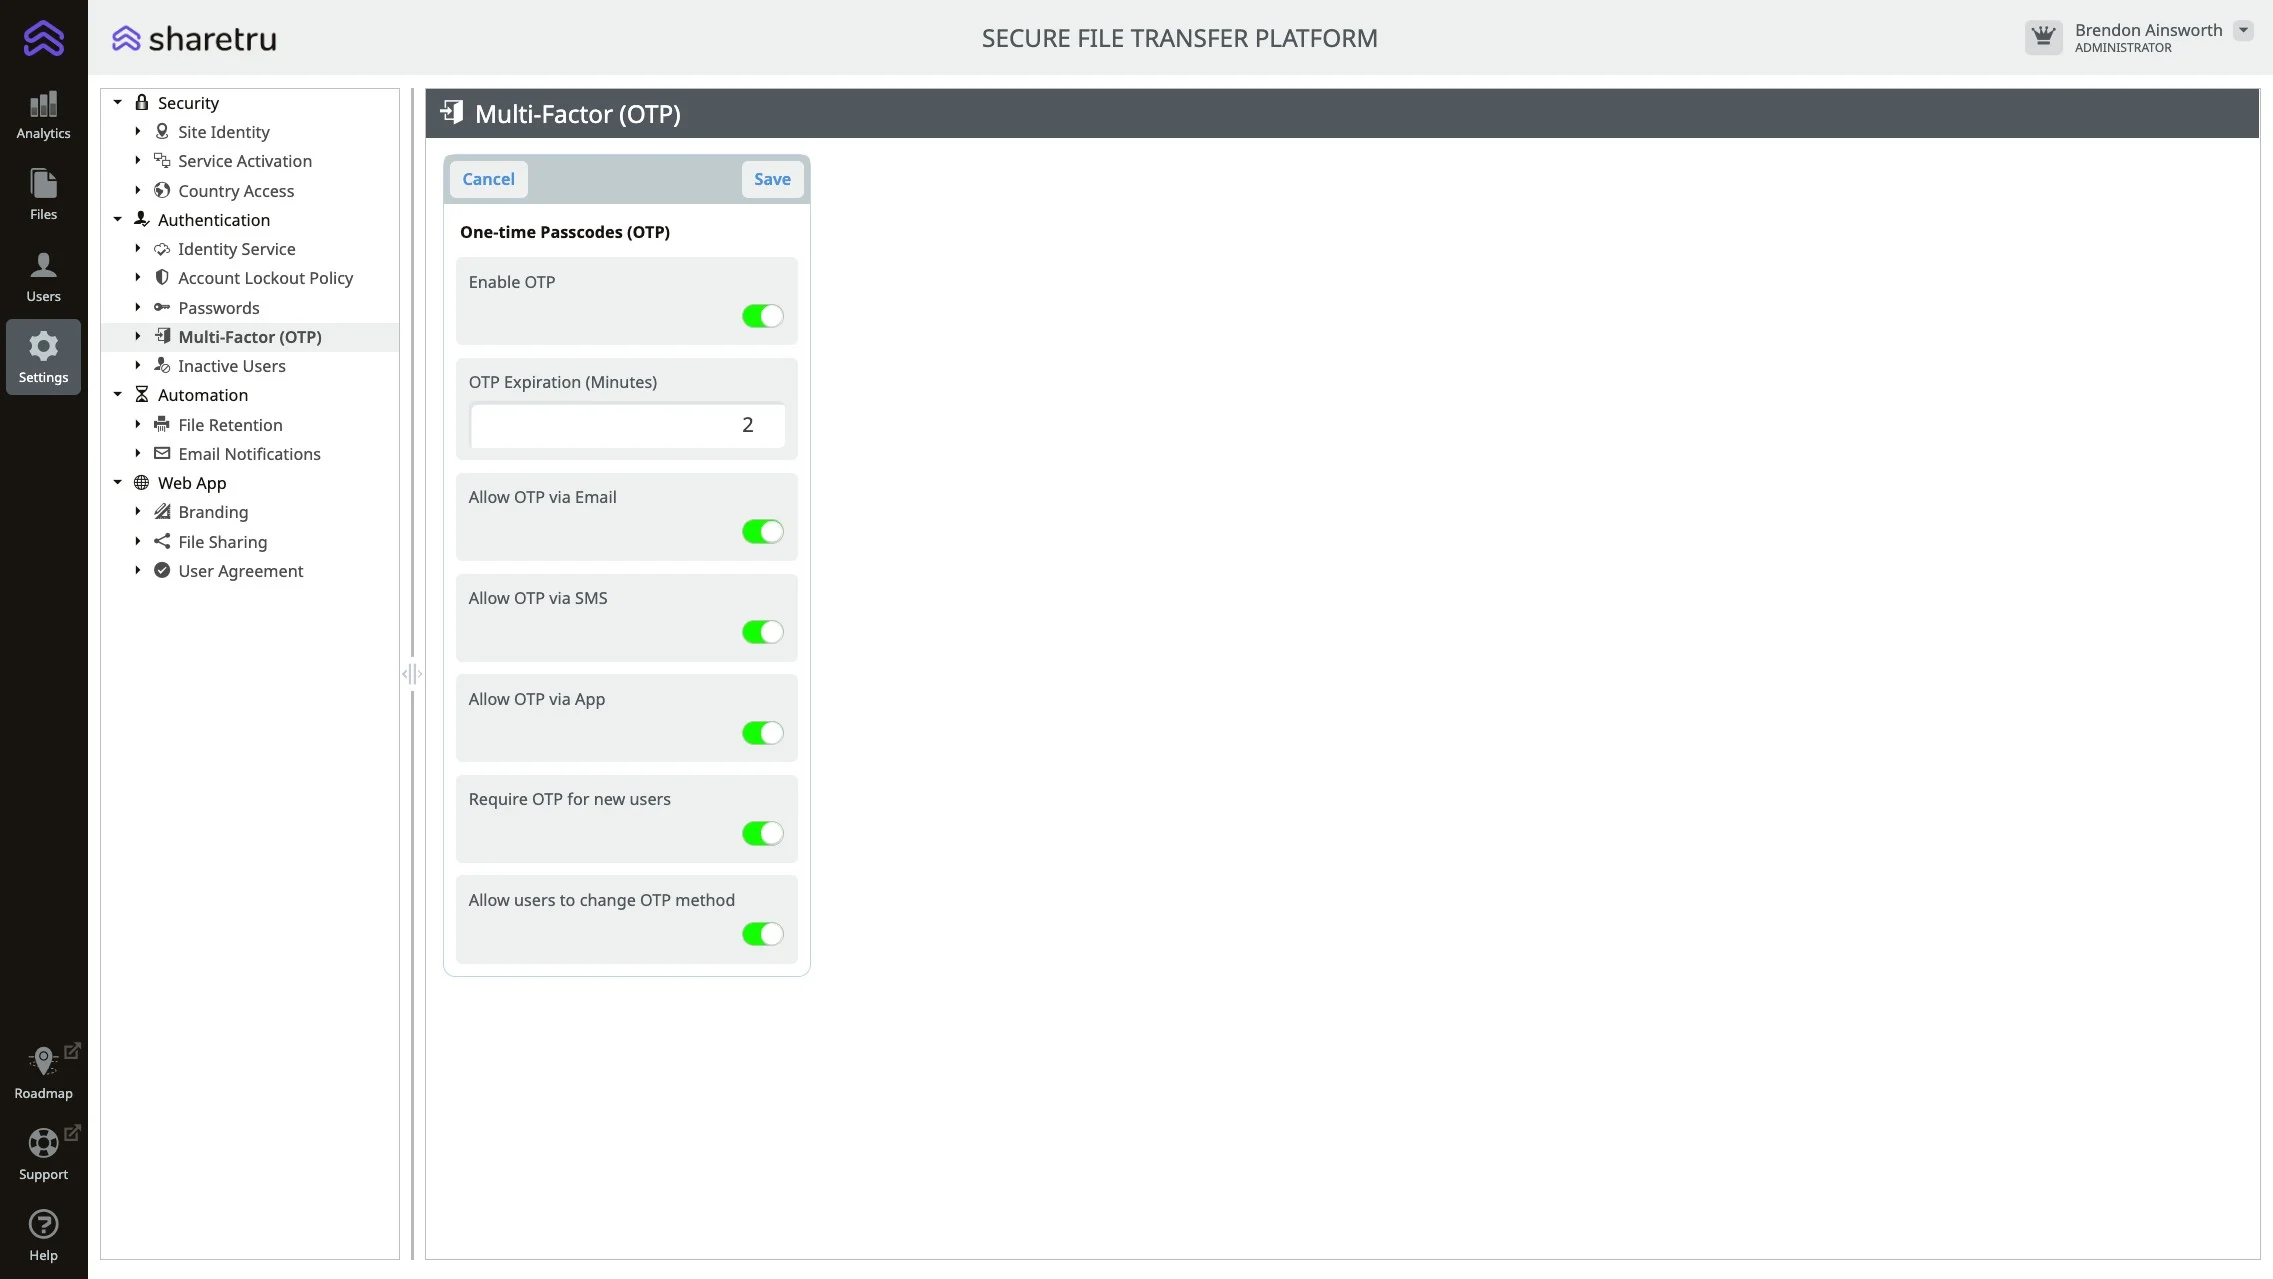The image size is (2273, 1279).
Task: Turn off Allow OTP via SMS
Action: pyautogui.click(x=762, y=632)
